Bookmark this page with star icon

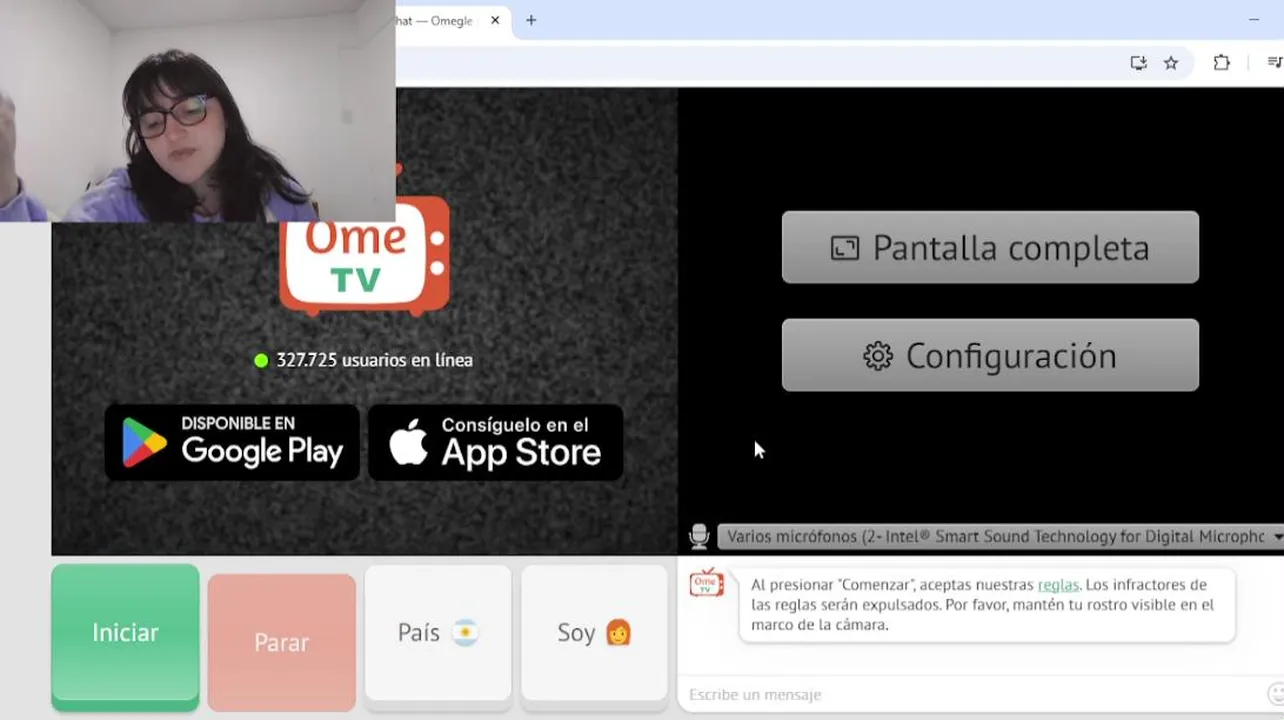pos(1171,63)
